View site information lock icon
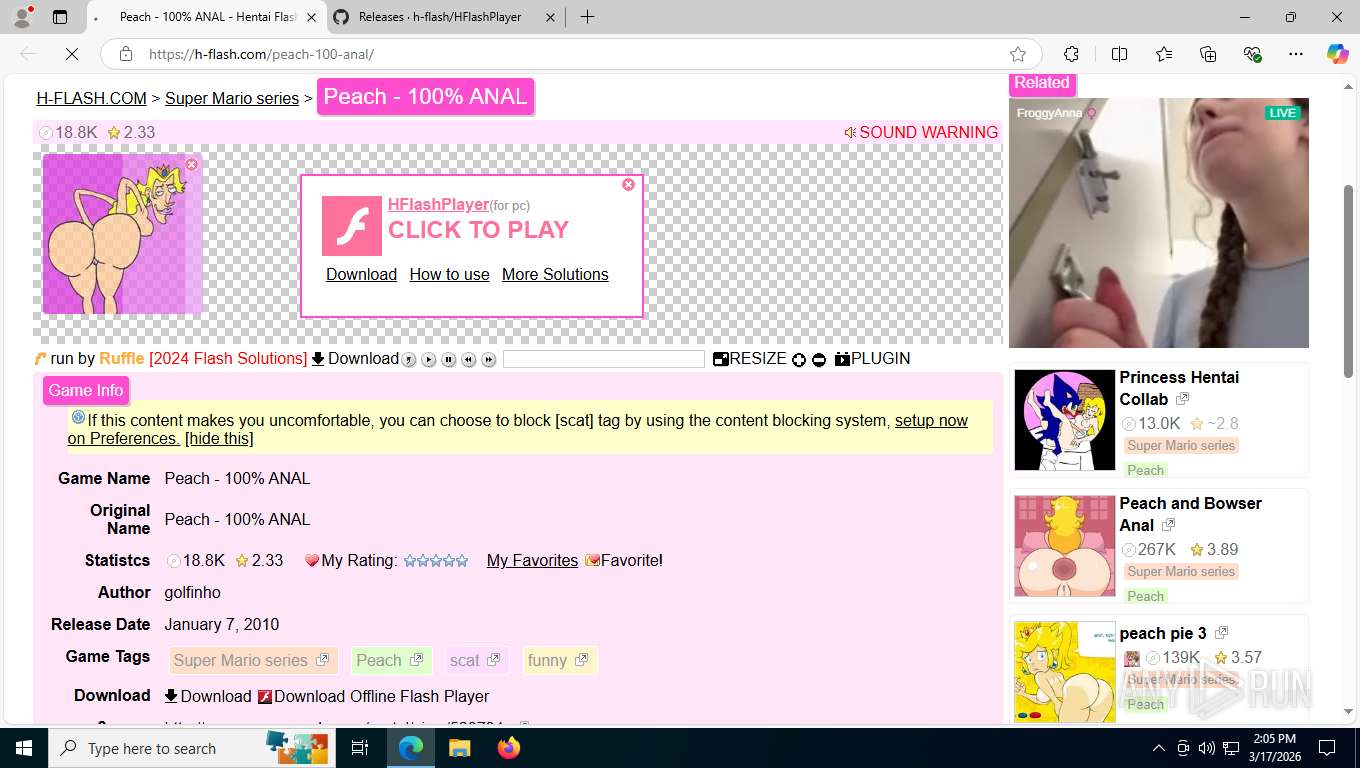The height and width of the screenshot is (768, 1360). (x=126, y=54)
